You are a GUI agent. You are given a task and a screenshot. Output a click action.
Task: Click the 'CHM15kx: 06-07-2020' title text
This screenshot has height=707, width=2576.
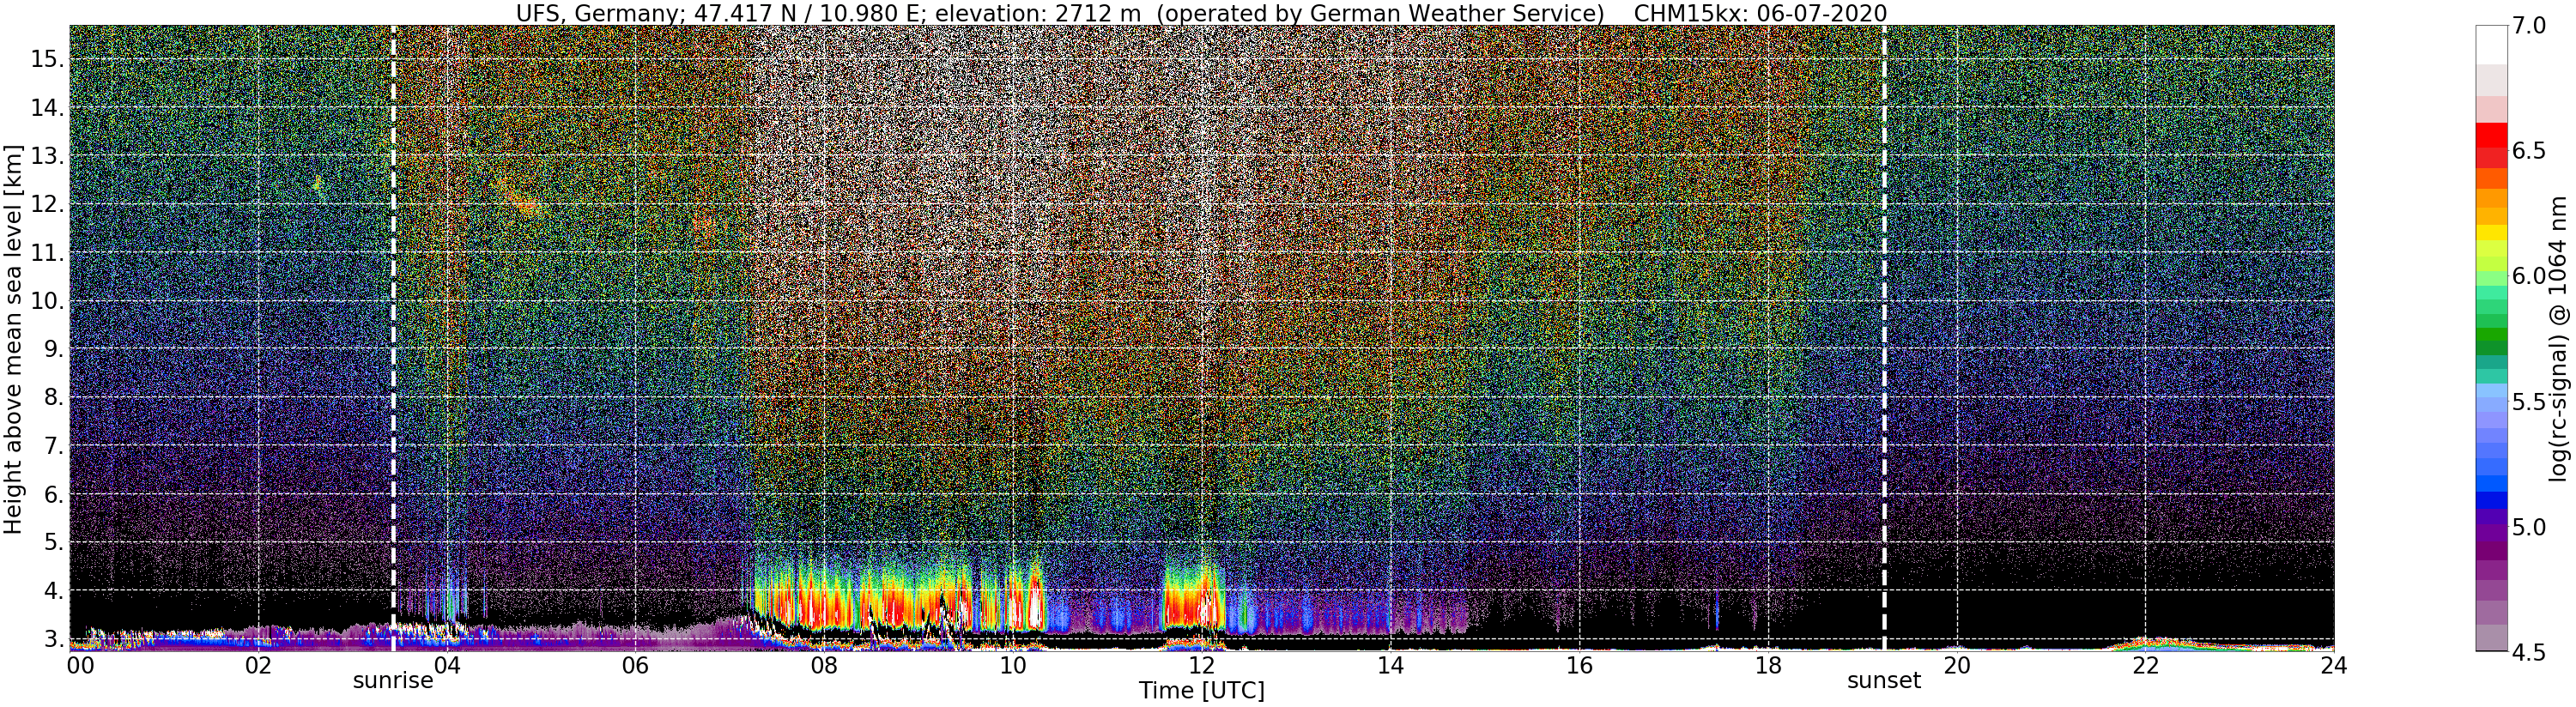coord(1760,13)
